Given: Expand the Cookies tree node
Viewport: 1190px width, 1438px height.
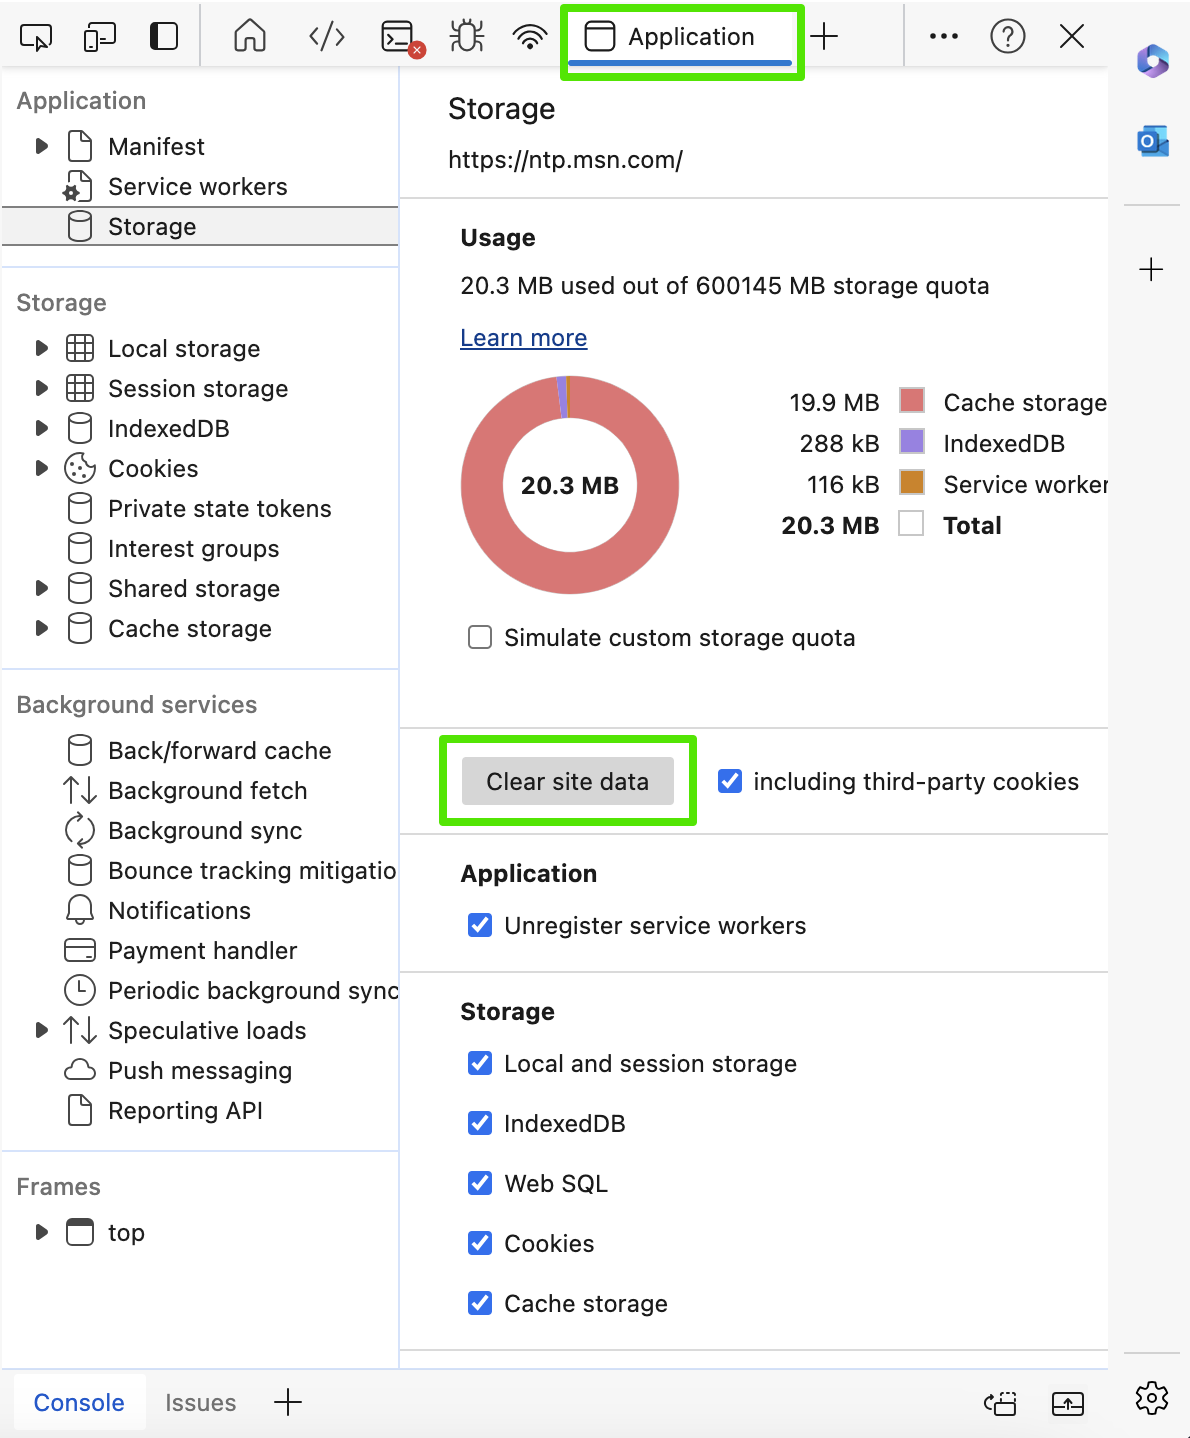Looking at the screenshot, I should 41,468.
